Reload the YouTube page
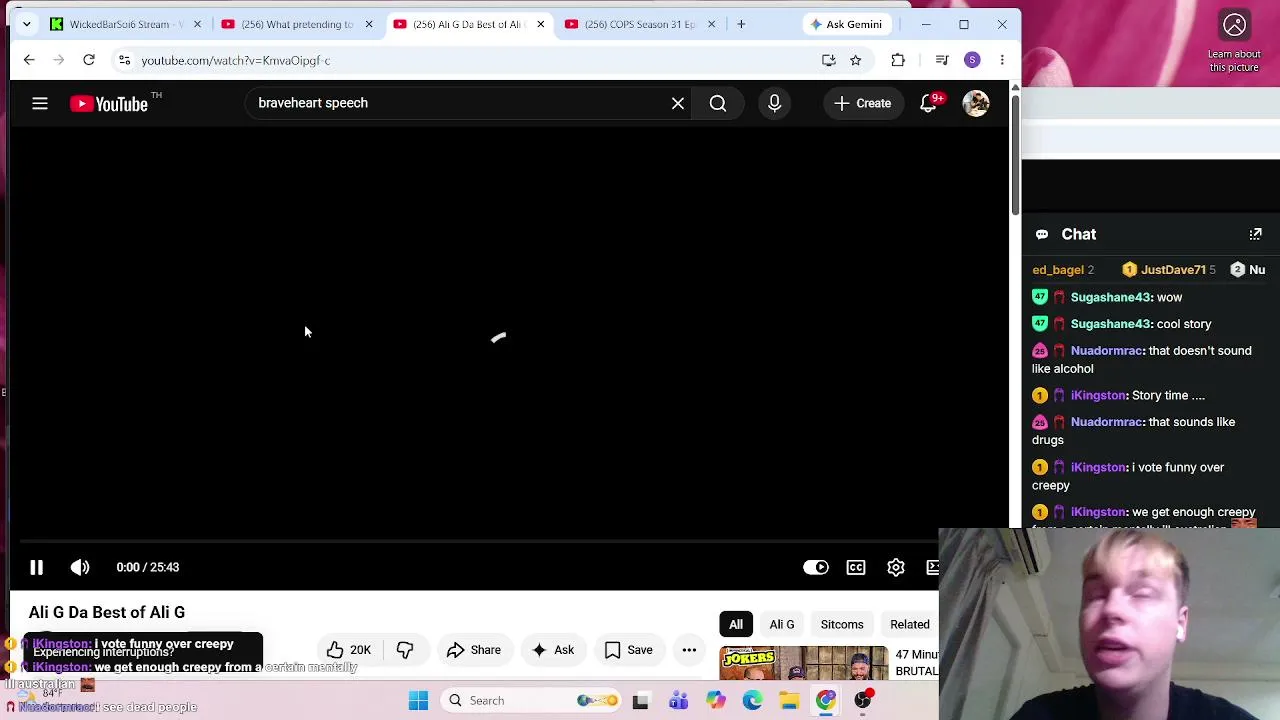This screenshot has width=1280, height=720. [89, 60]
